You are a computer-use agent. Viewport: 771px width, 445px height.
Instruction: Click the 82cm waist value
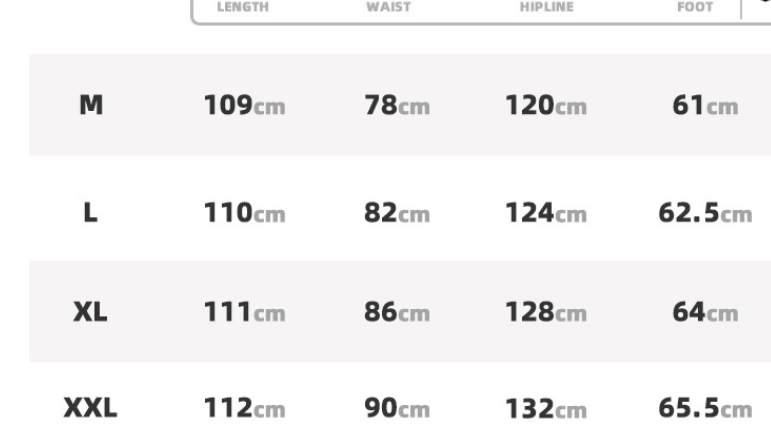397,213
